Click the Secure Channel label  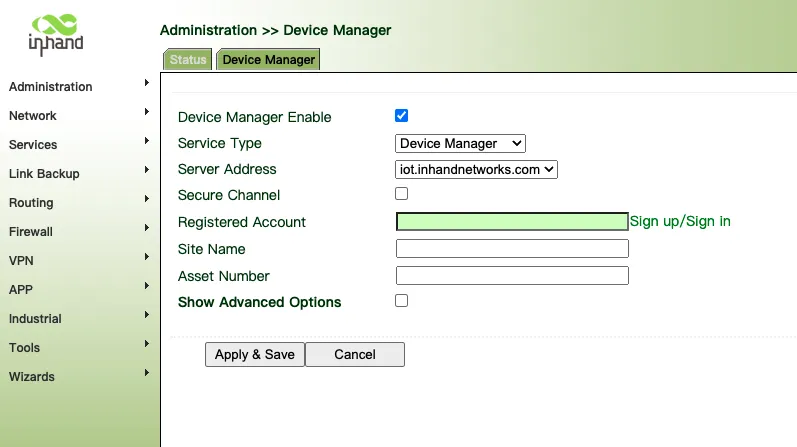click(229, 195)
